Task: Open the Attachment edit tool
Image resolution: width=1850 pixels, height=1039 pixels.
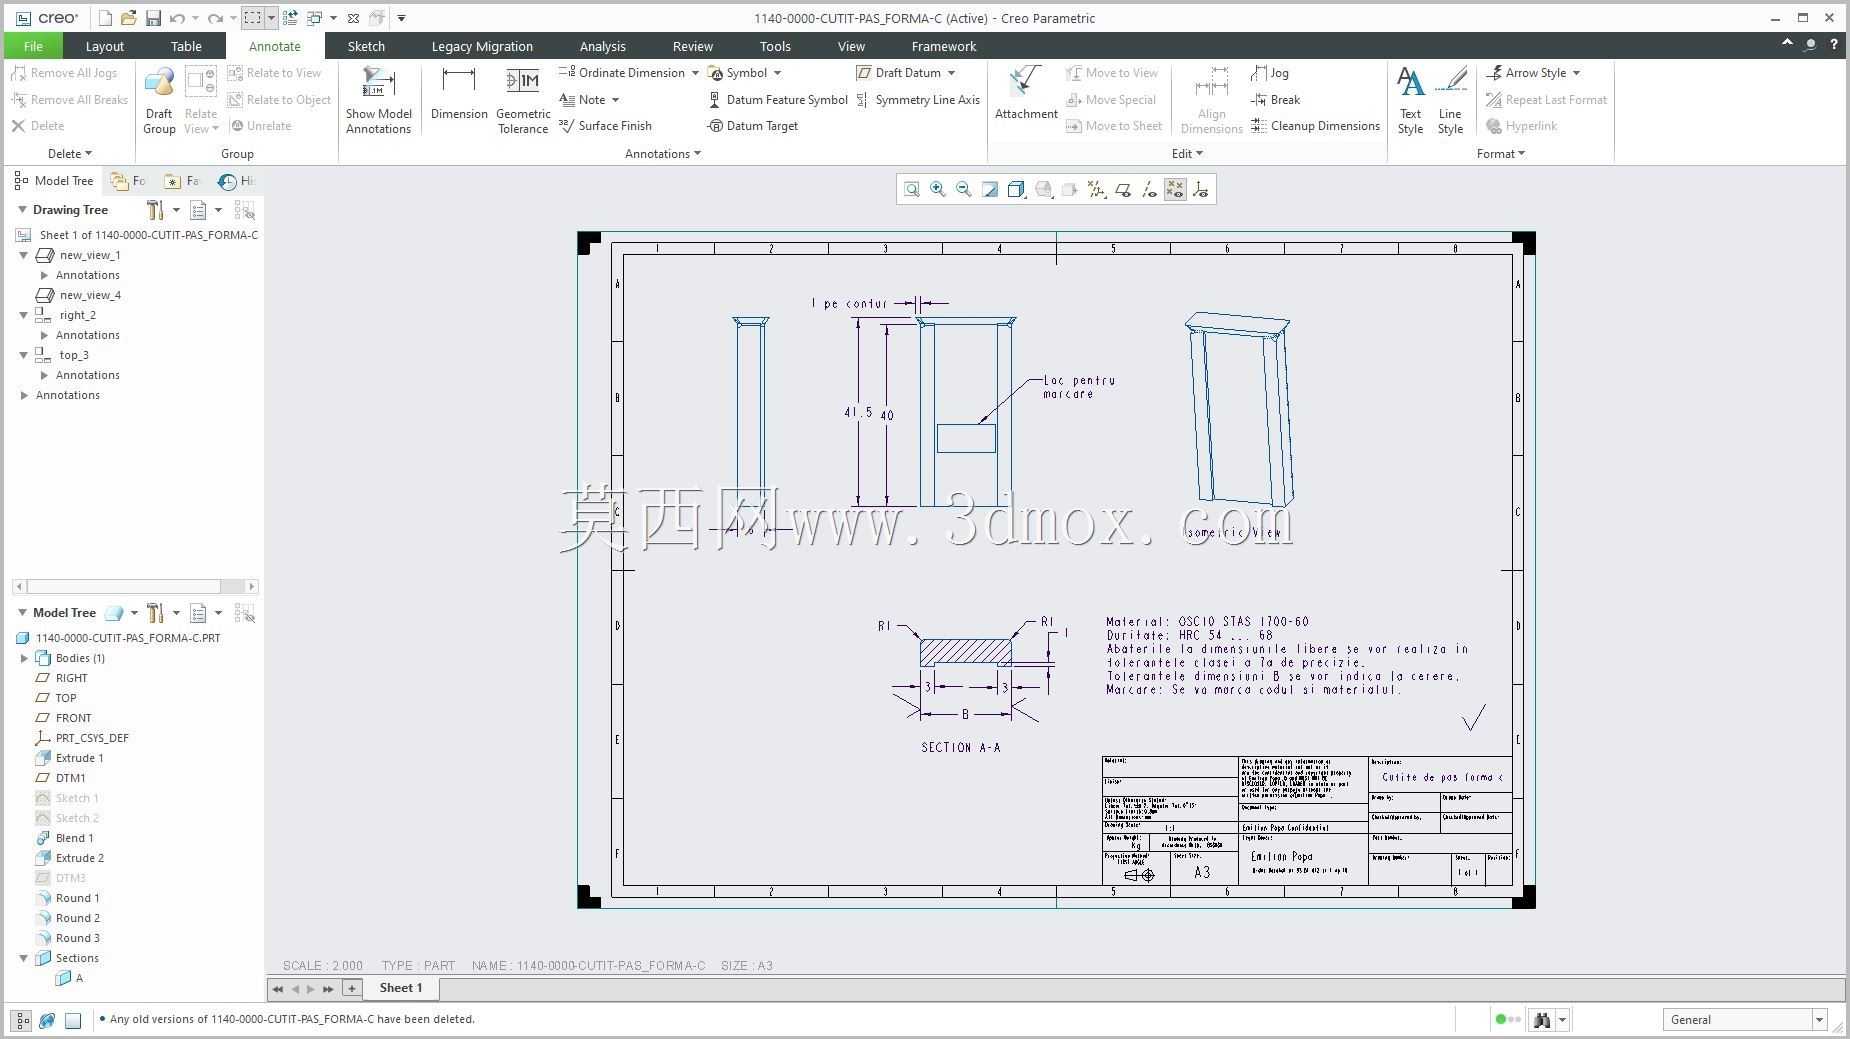Action: 1026,95
